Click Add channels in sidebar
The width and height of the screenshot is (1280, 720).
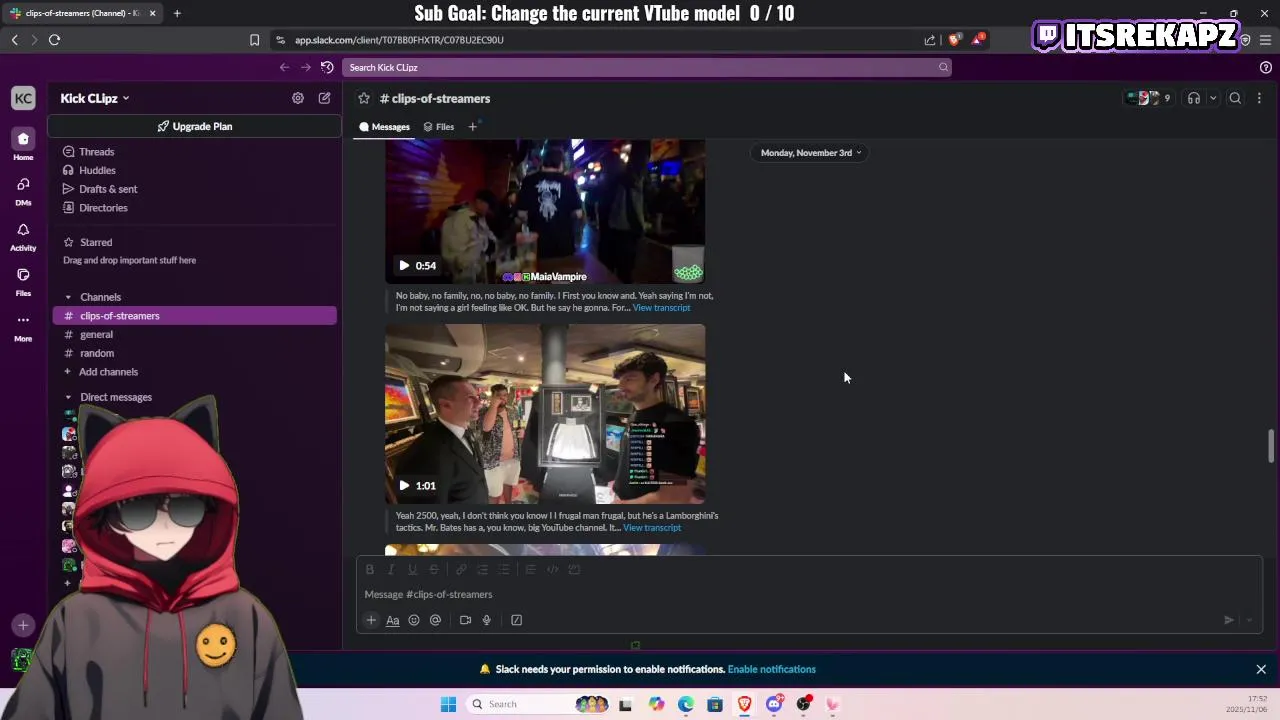pyautogui.click(x=108, y=372)
